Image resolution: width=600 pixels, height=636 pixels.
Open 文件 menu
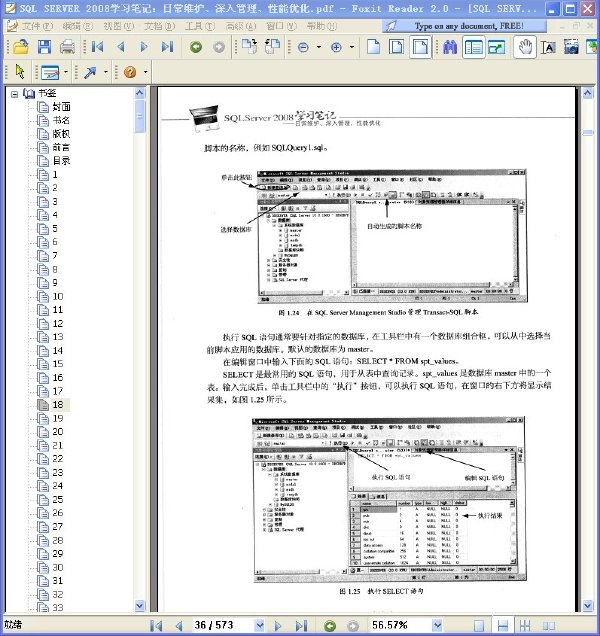(x=37, y=26)
